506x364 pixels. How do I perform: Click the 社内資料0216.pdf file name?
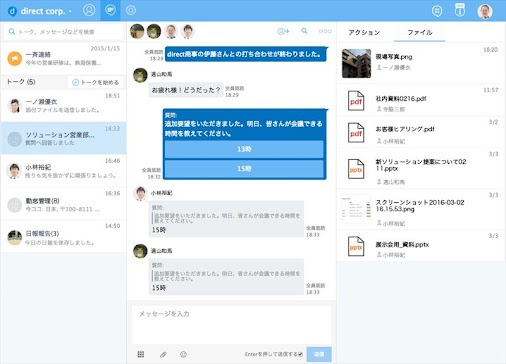point(401,98)
